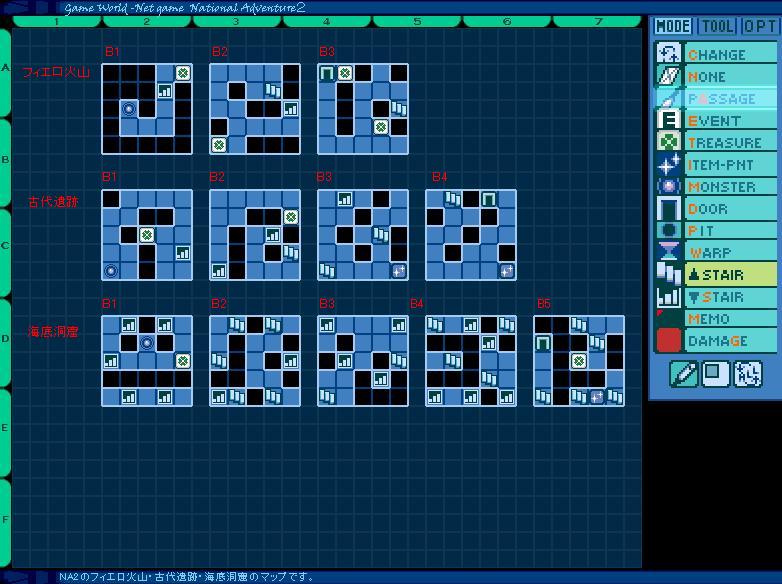Click door tile in 古代遺跡 B4 map
Screen dimensions: 782x584
coord(489,198)
